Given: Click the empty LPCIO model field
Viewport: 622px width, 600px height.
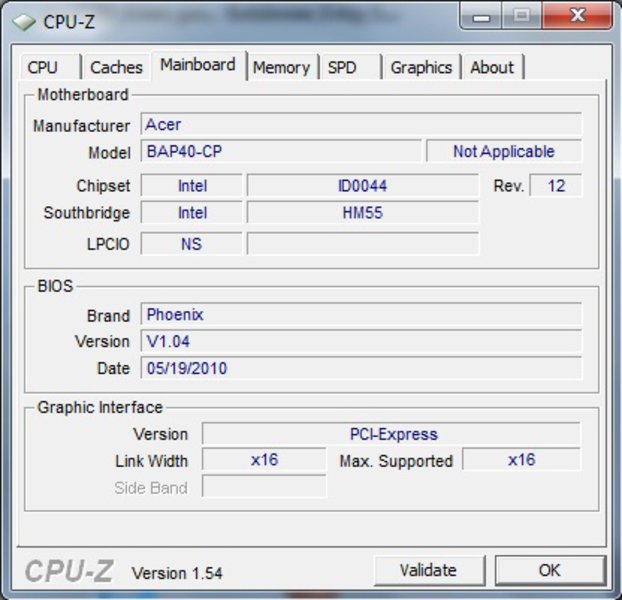Looking at the screenshot, I should click(363, 243).
